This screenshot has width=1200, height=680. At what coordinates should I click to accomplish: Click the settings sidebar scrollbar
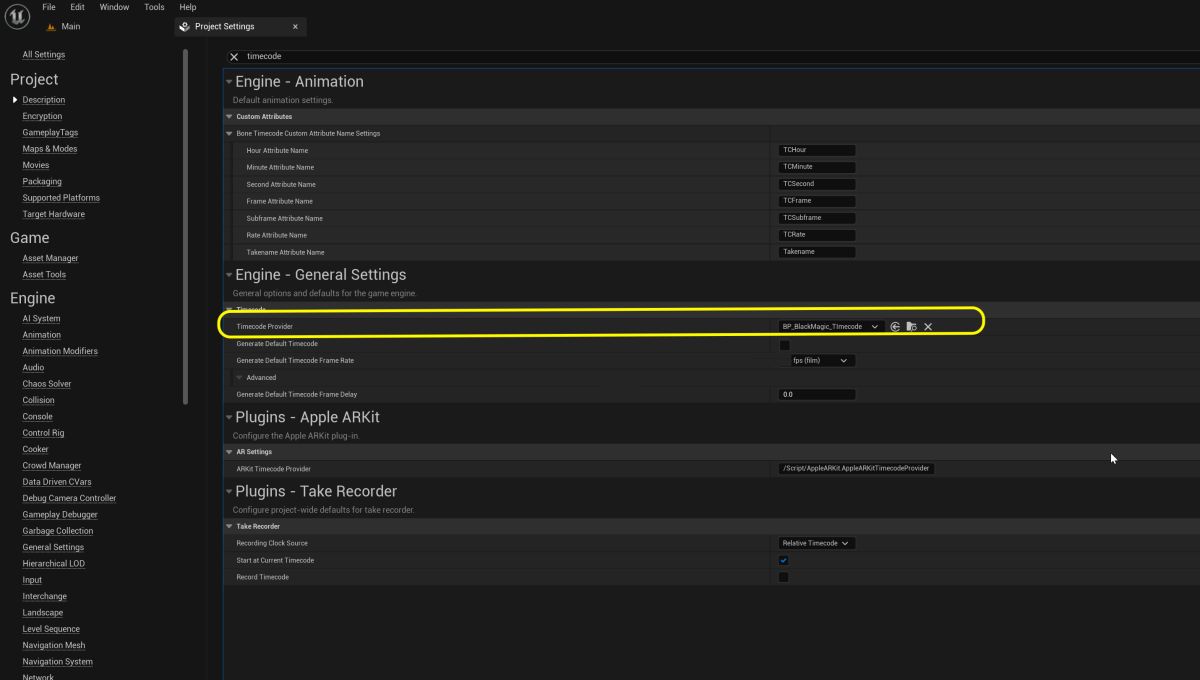tap(186, 226)
